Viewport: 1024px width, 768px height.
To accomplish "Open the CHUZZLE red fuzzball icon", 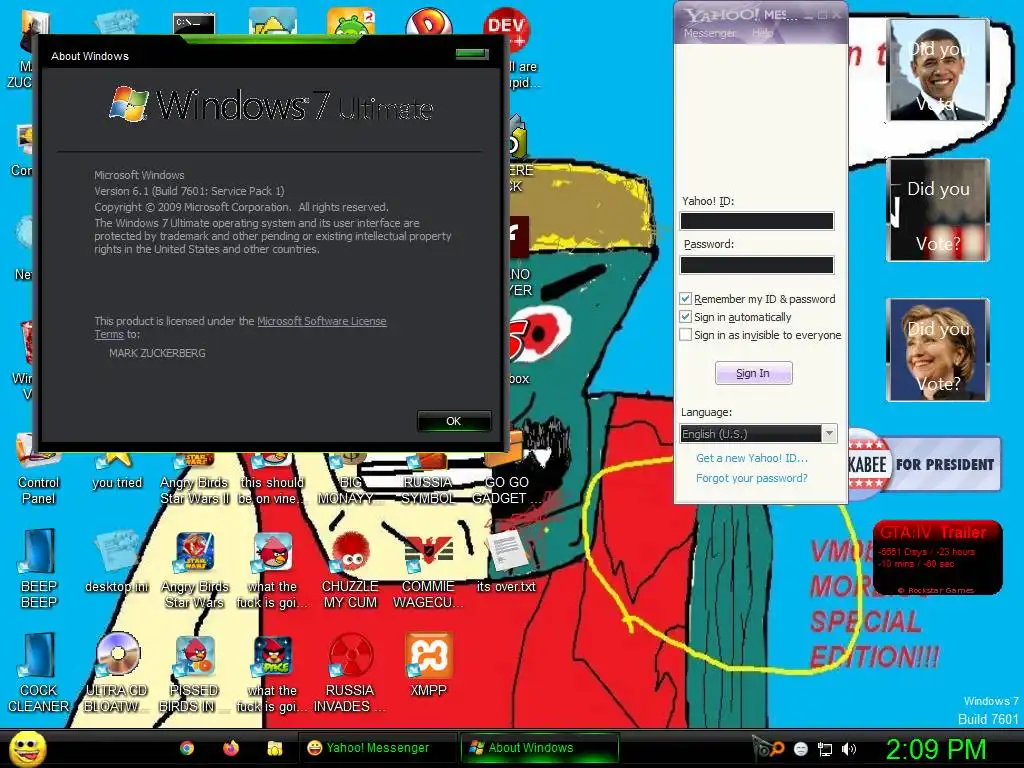I will coord(350,571).
